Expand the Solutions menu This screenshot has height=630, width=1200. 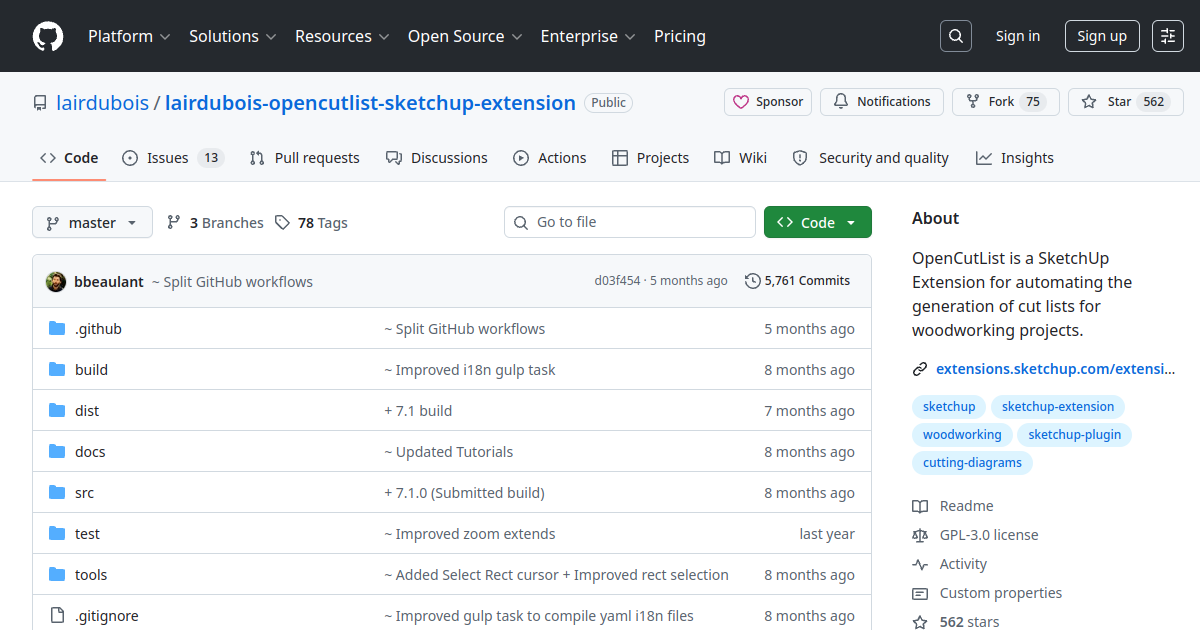pos(232,36)
